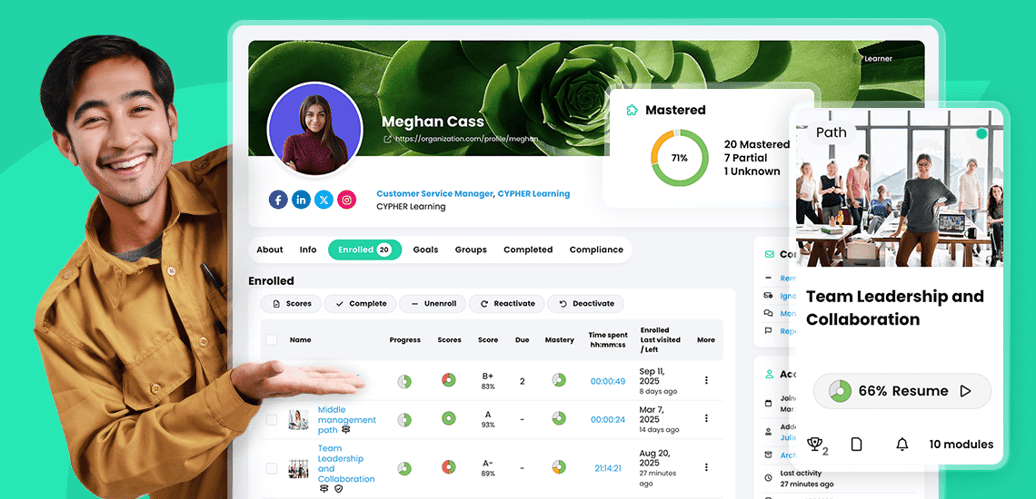Click the shield-check icon under Team Leadership and Collaboration
The height and width of the screenshot is (499, 1036).
[x=338, y=488]
